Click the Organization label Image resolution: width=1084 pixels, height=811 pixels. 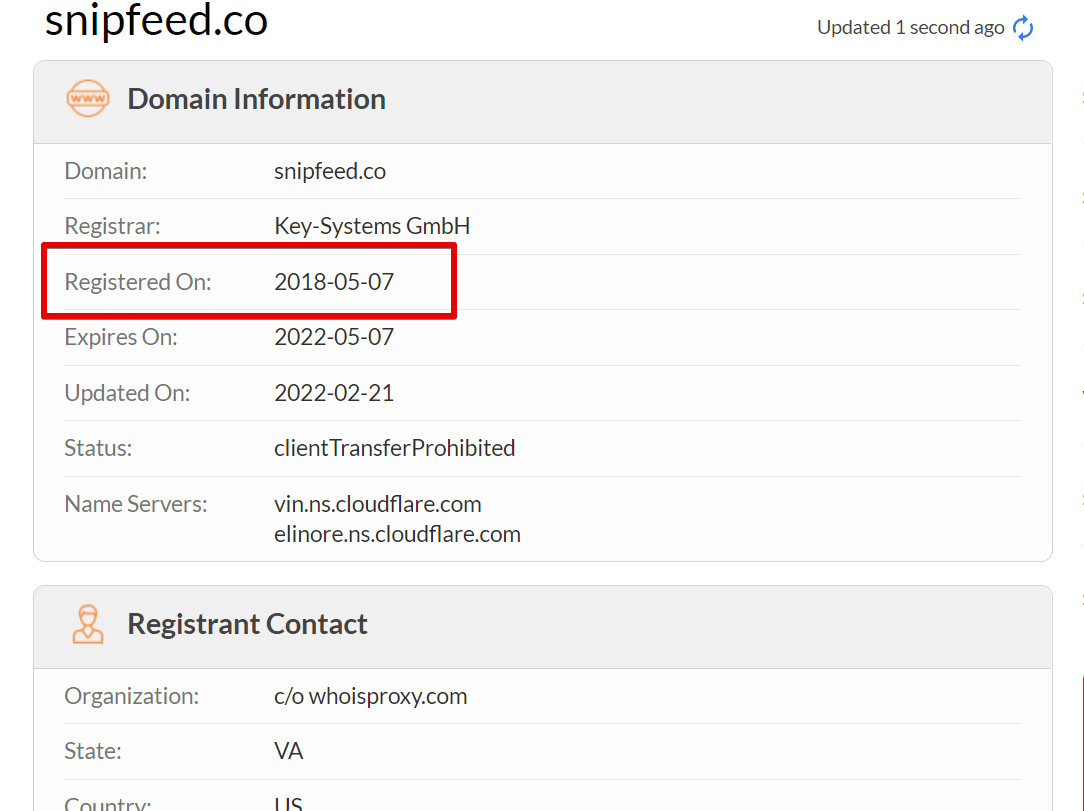pyautogui.click(x=131, y=696)
